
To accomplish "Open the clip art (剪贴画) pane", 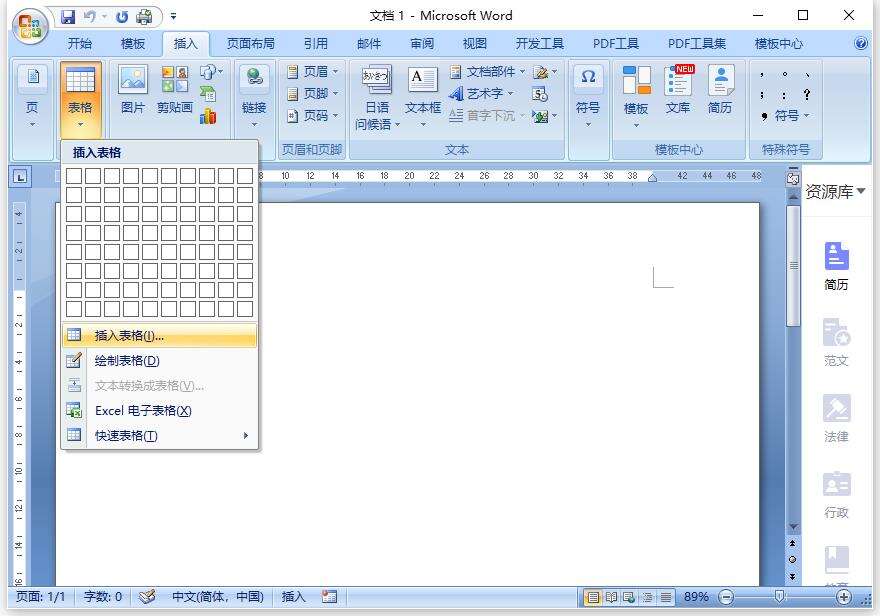I will (x=175, y=90).
